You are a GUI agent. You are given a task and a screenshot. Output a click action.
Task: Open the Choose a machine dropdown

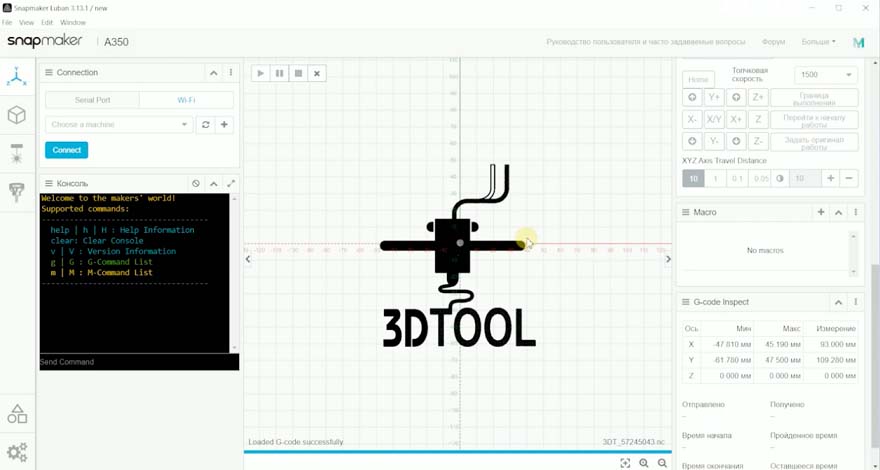(x=119, y=125)
